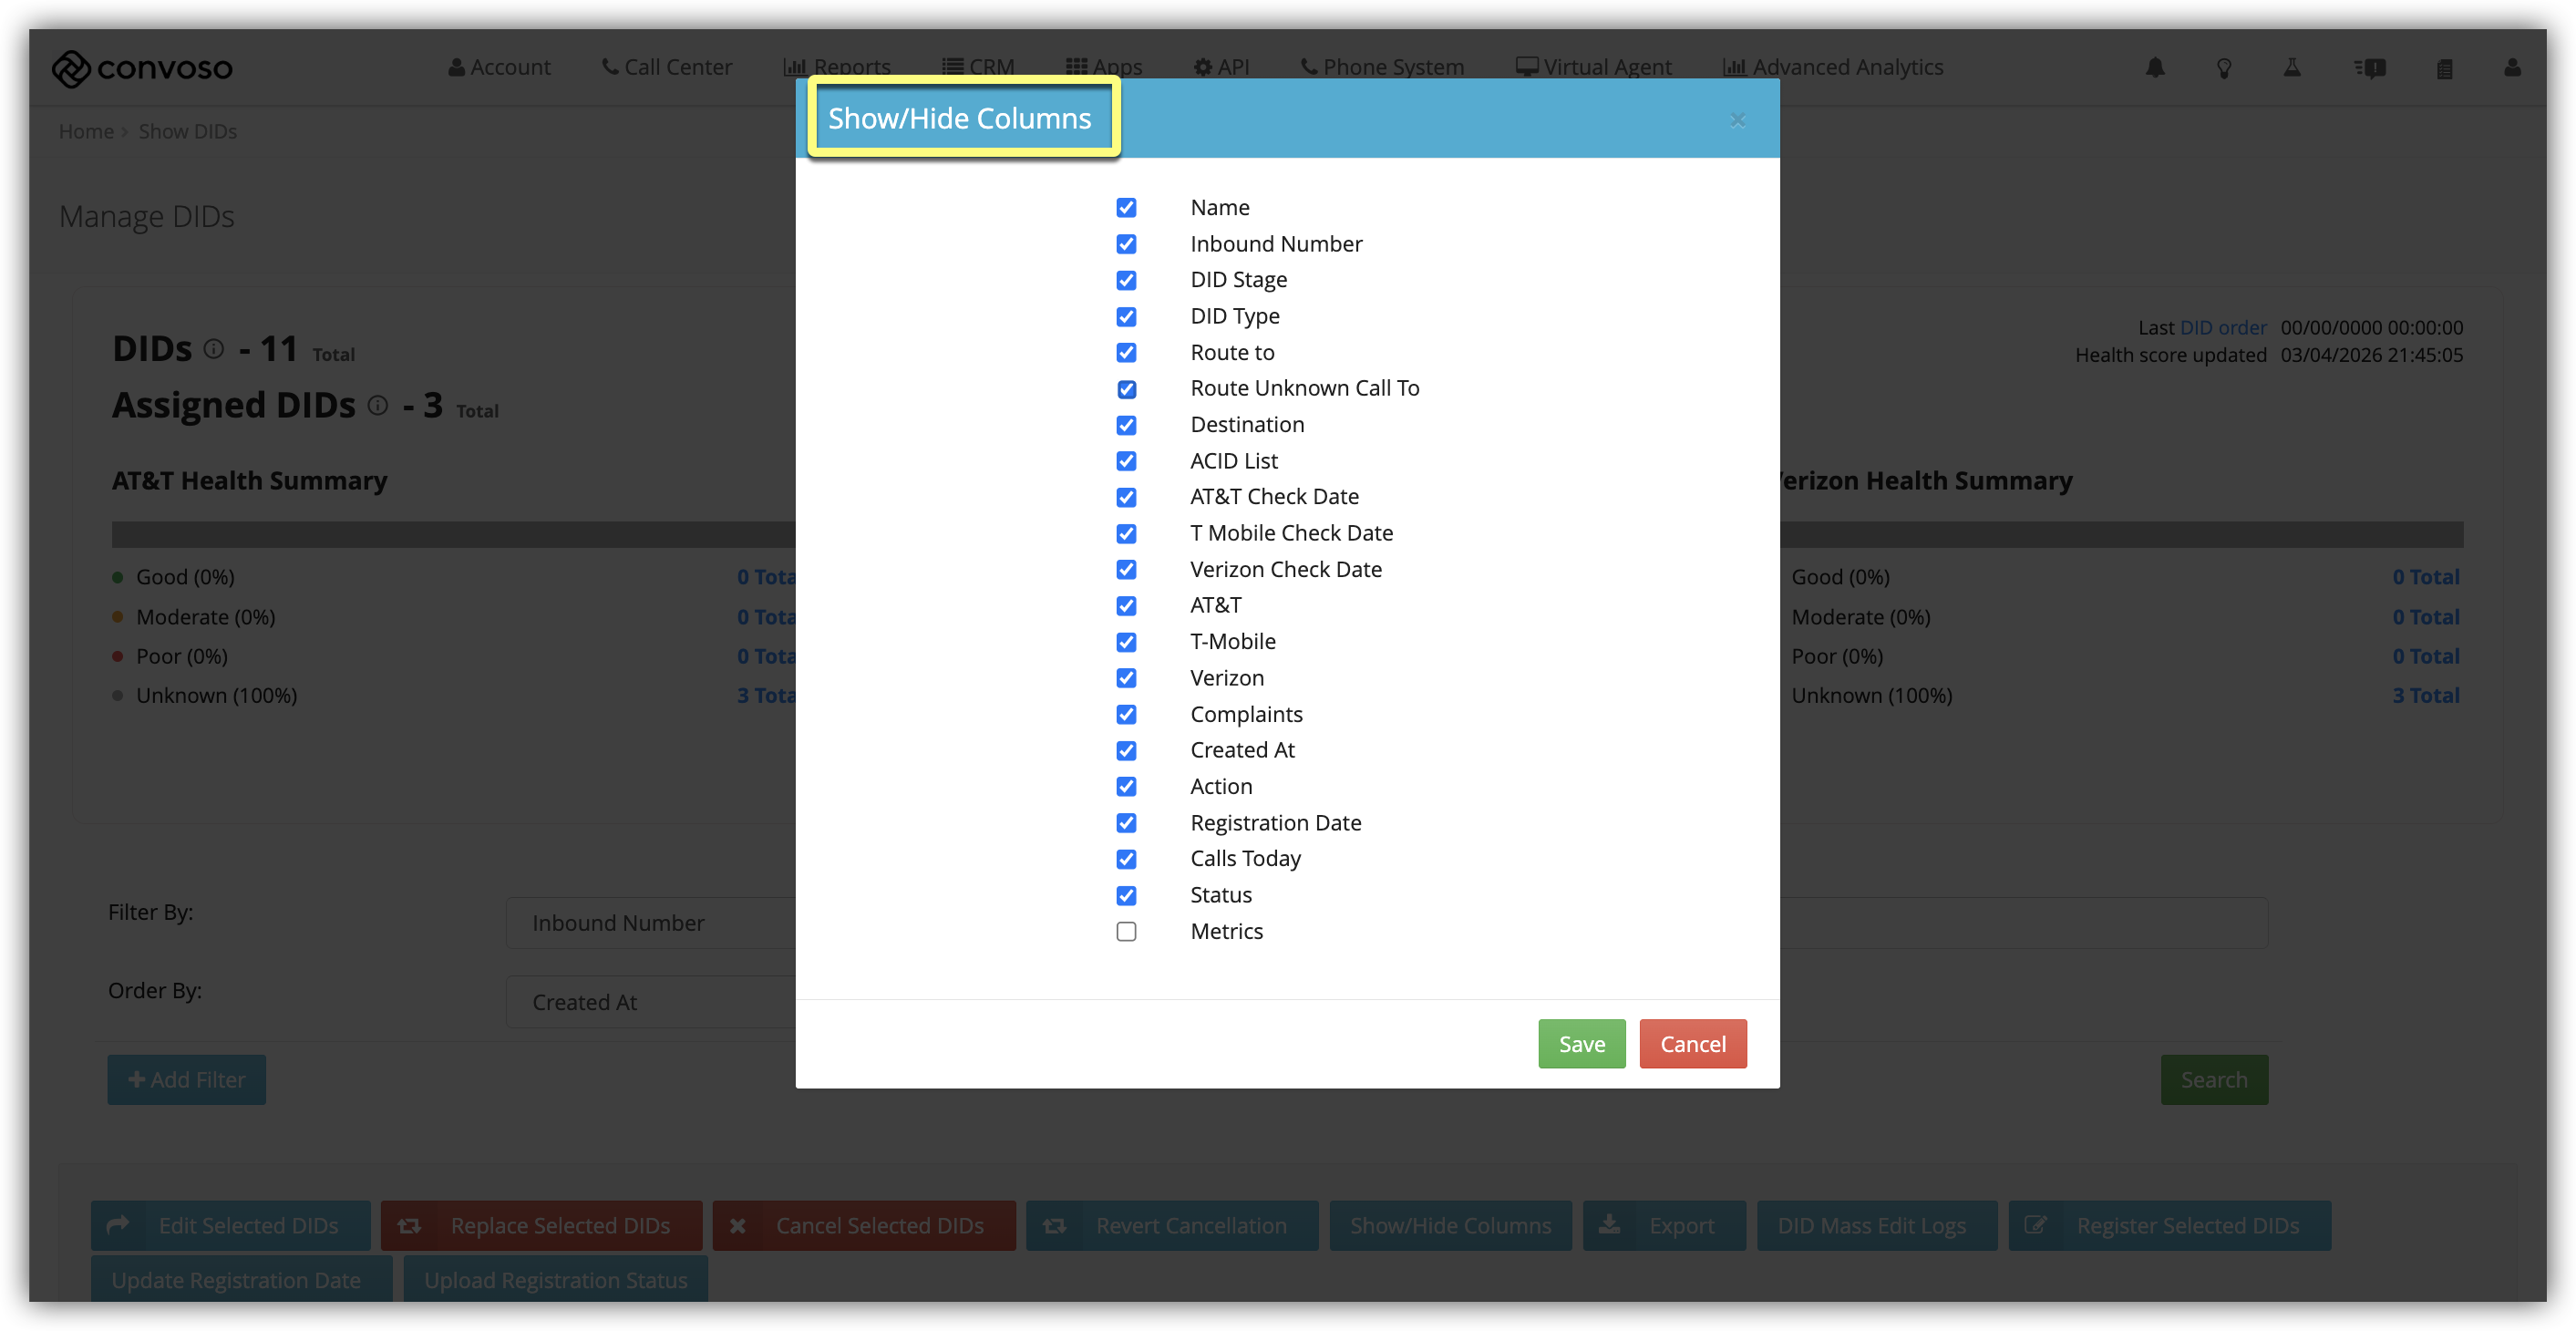Click info icon next to DIDs

pyautogui.click(x=213, y=349)
